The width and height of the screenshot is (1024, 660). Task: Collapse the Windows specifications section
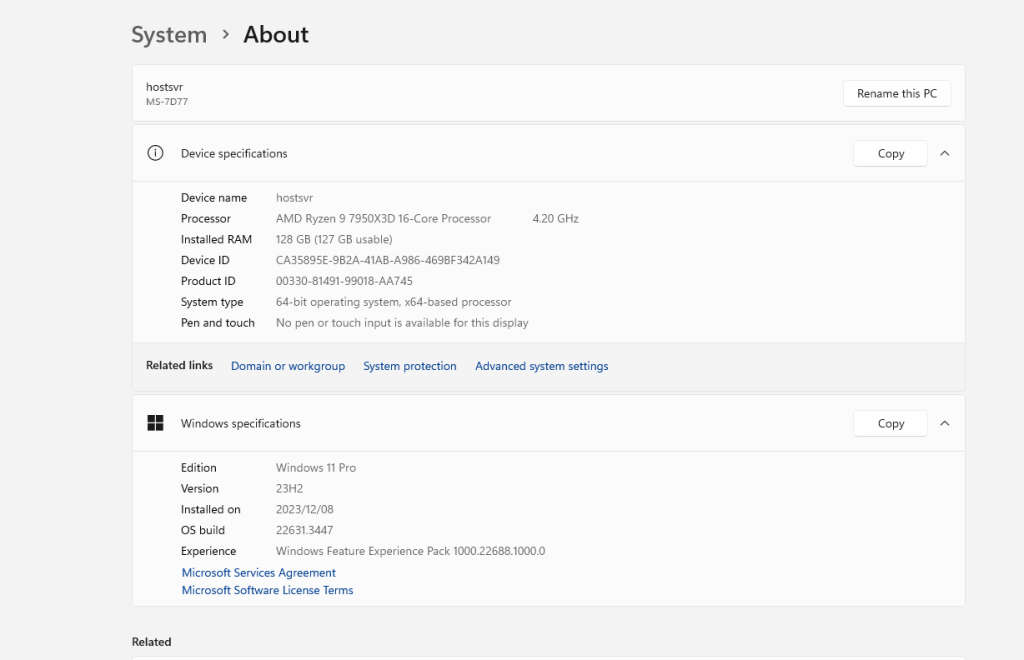click(x=945, y=423)
